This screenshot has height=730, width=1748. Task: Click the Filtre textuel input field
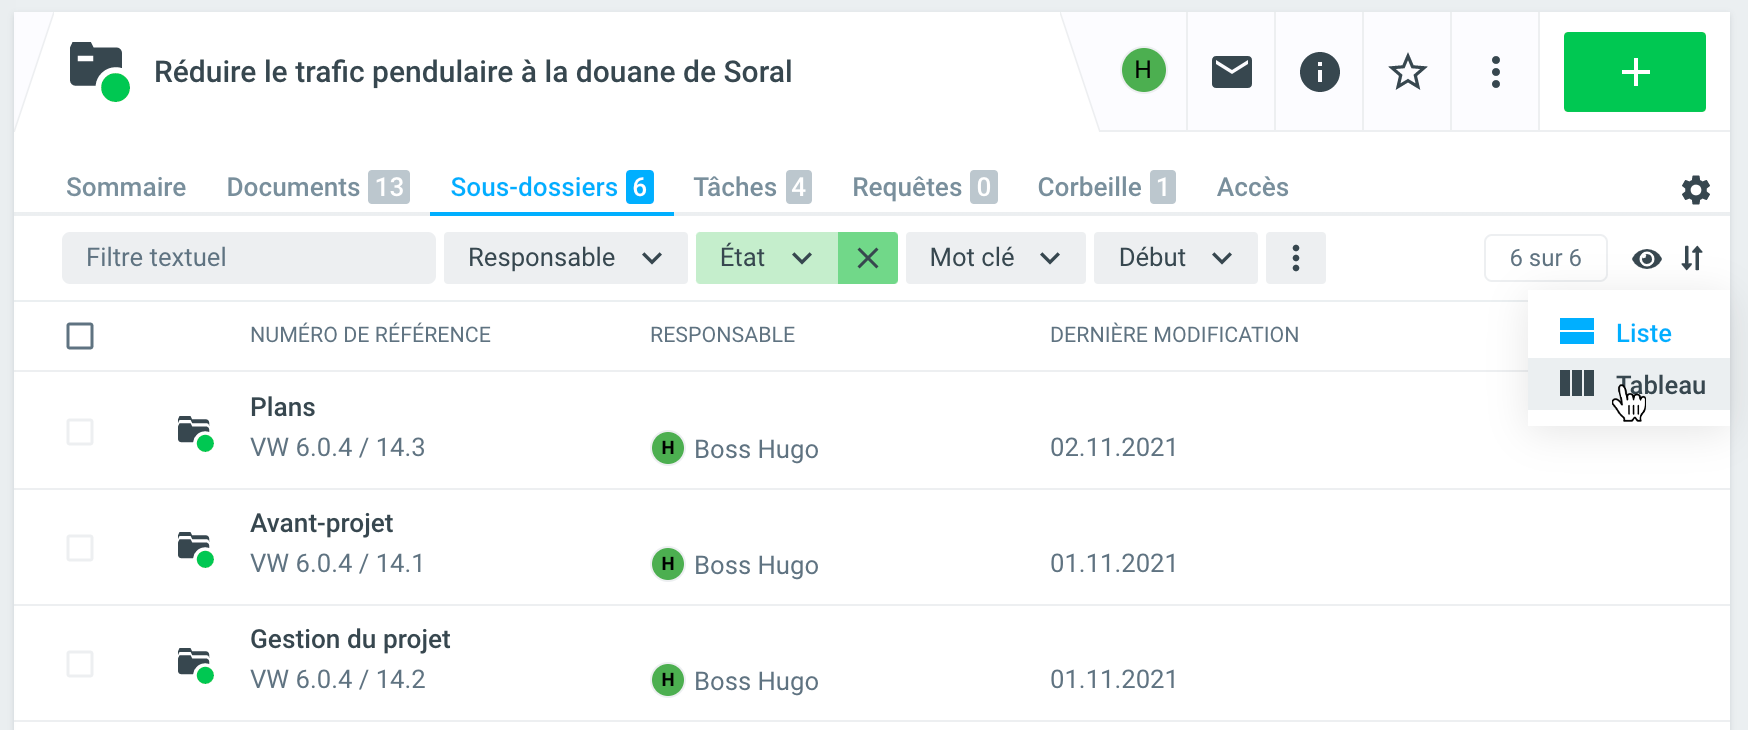click(x=248, y=258)
